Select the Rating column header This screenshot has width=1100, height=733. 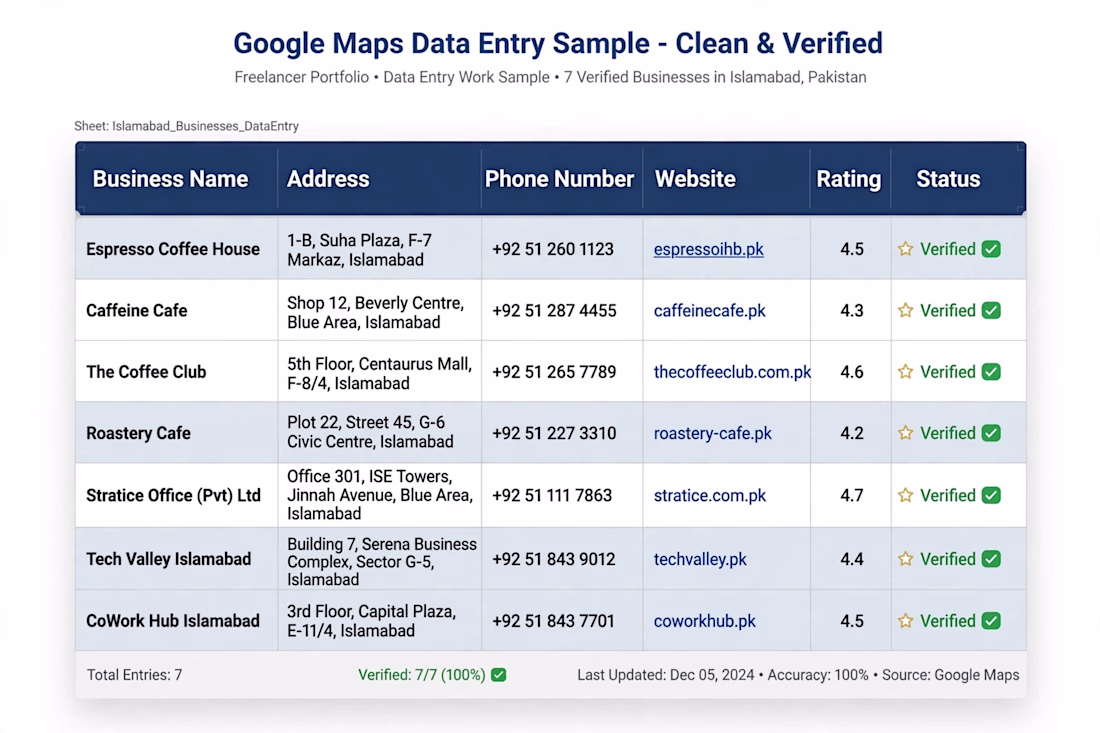tap(849, 179)
